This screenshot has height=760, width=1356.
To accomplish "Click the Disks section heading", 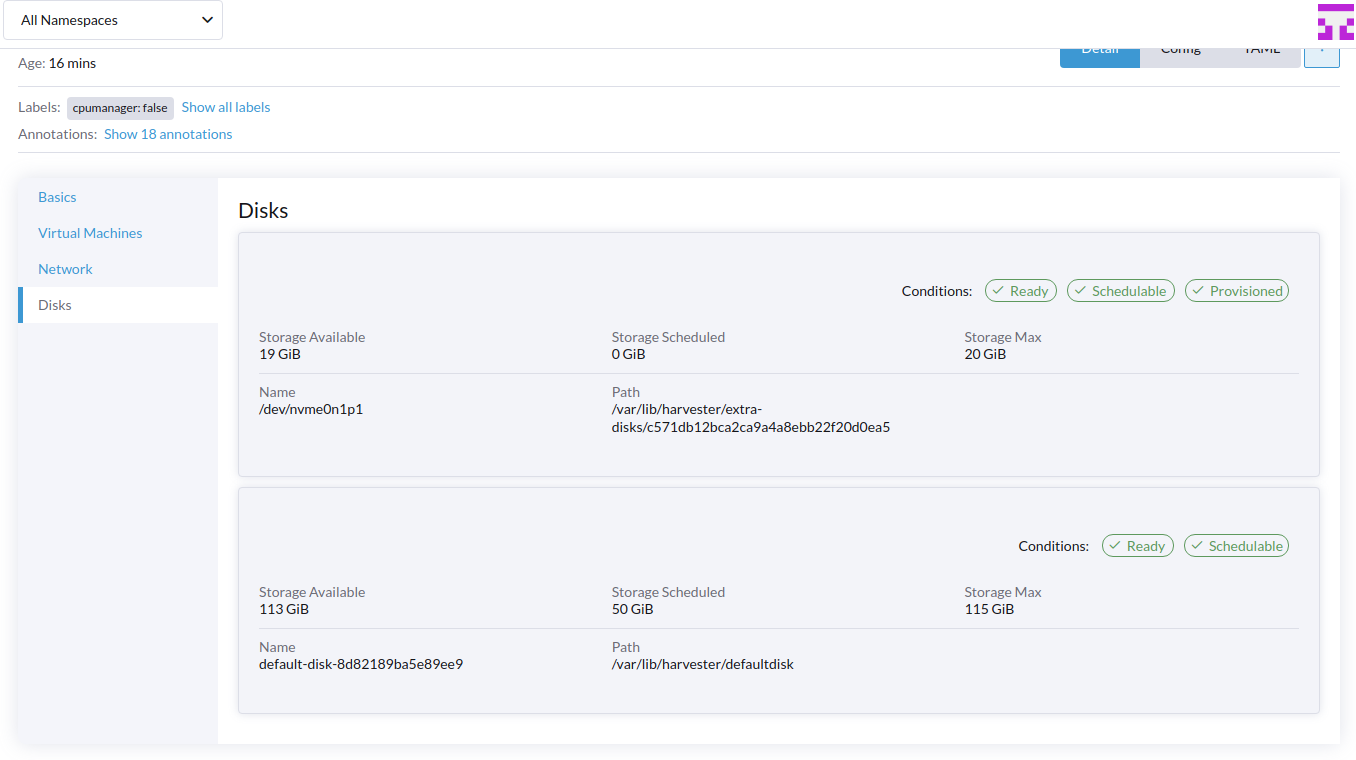I will 263,211.
